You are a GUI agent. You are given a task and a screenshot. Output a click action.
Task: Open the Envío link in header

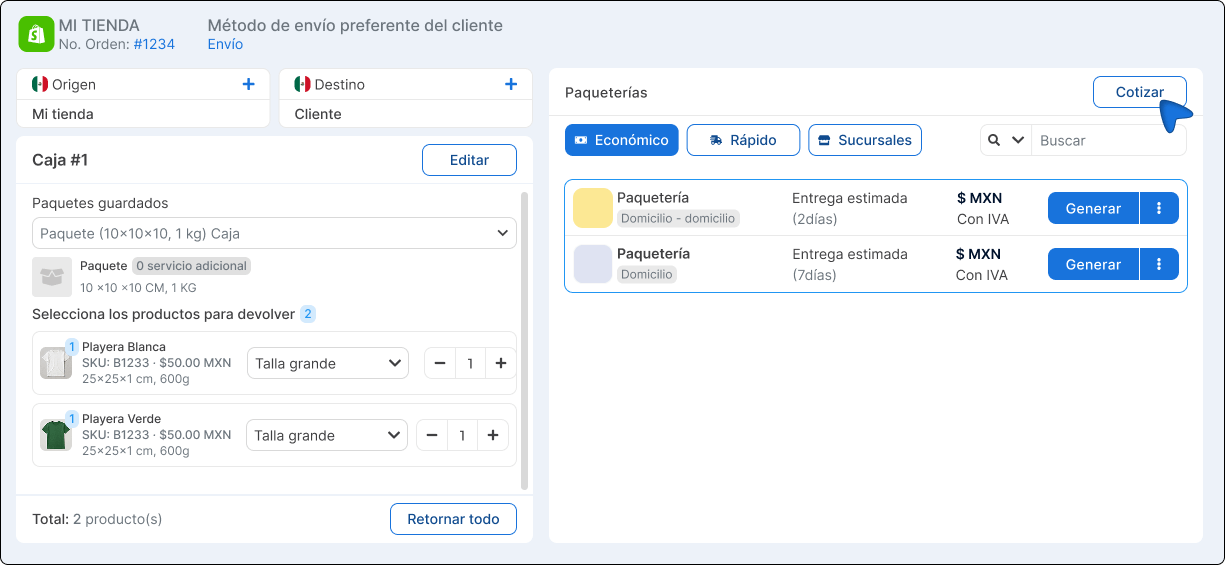click(225, 44)
